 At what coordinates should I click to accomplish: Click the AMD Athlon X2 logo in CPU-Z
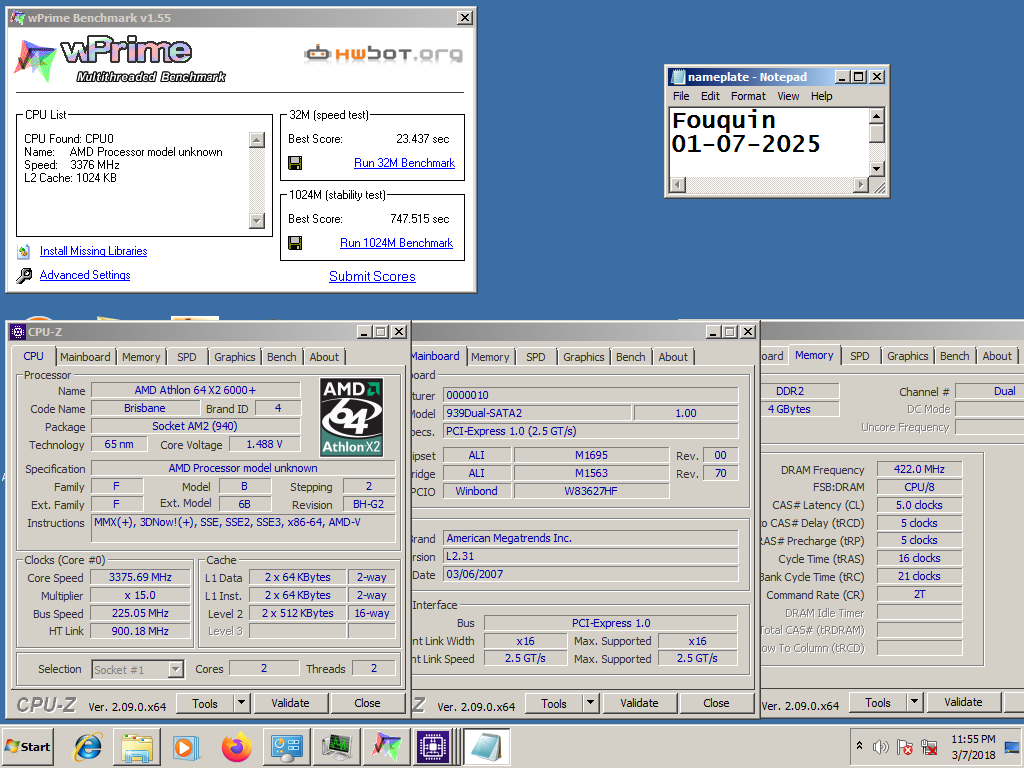click(351, 417)
